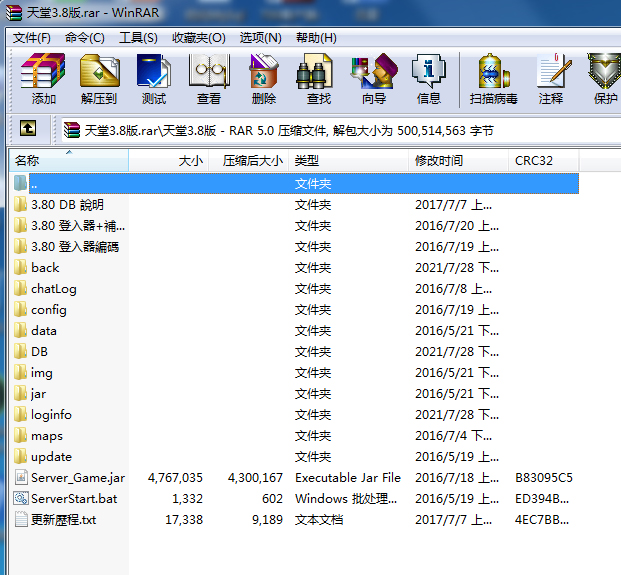Open the 文件(F) menu
Viewport: 621px width, 575px height.
pos(32,38)
